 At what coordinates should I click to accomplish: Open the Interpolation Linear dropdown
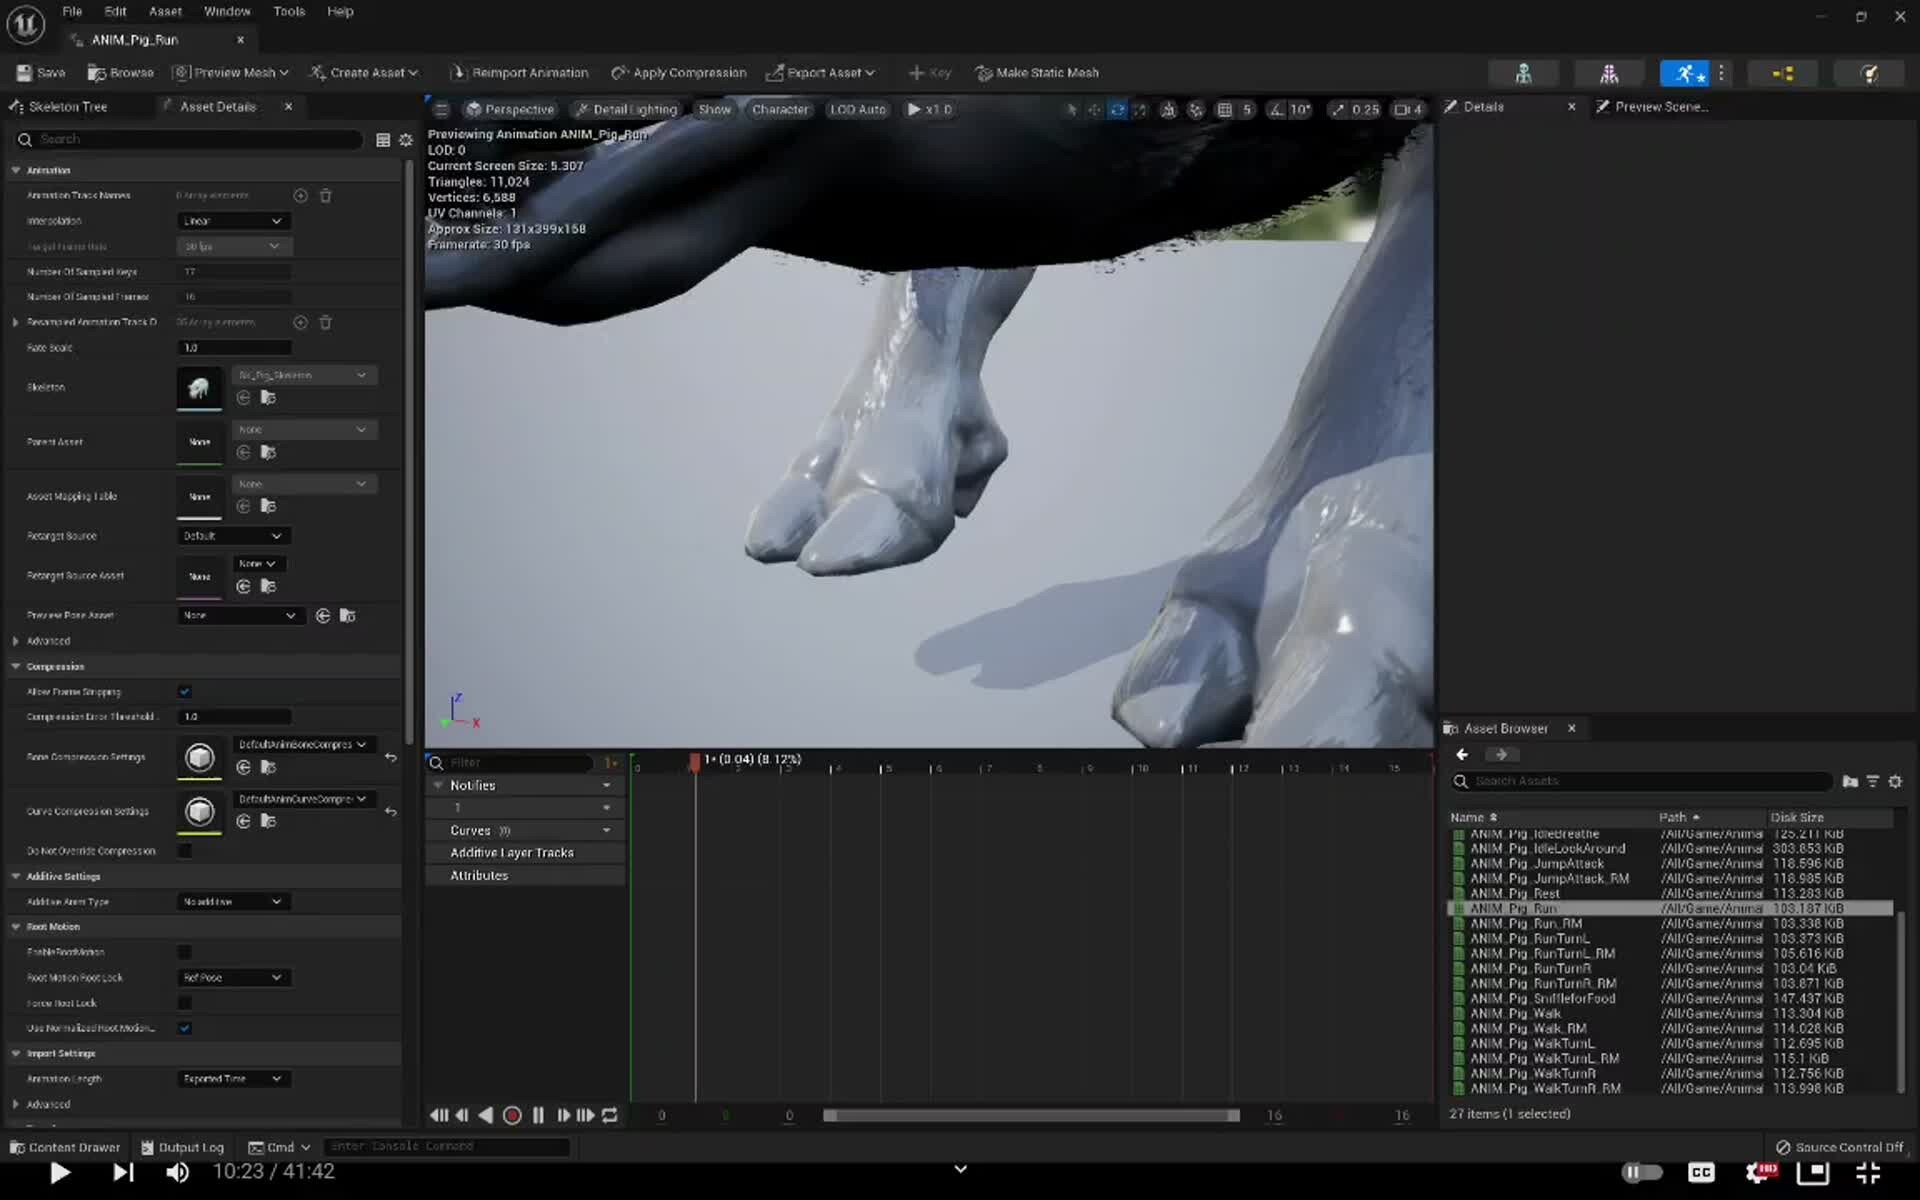[232, 220]
